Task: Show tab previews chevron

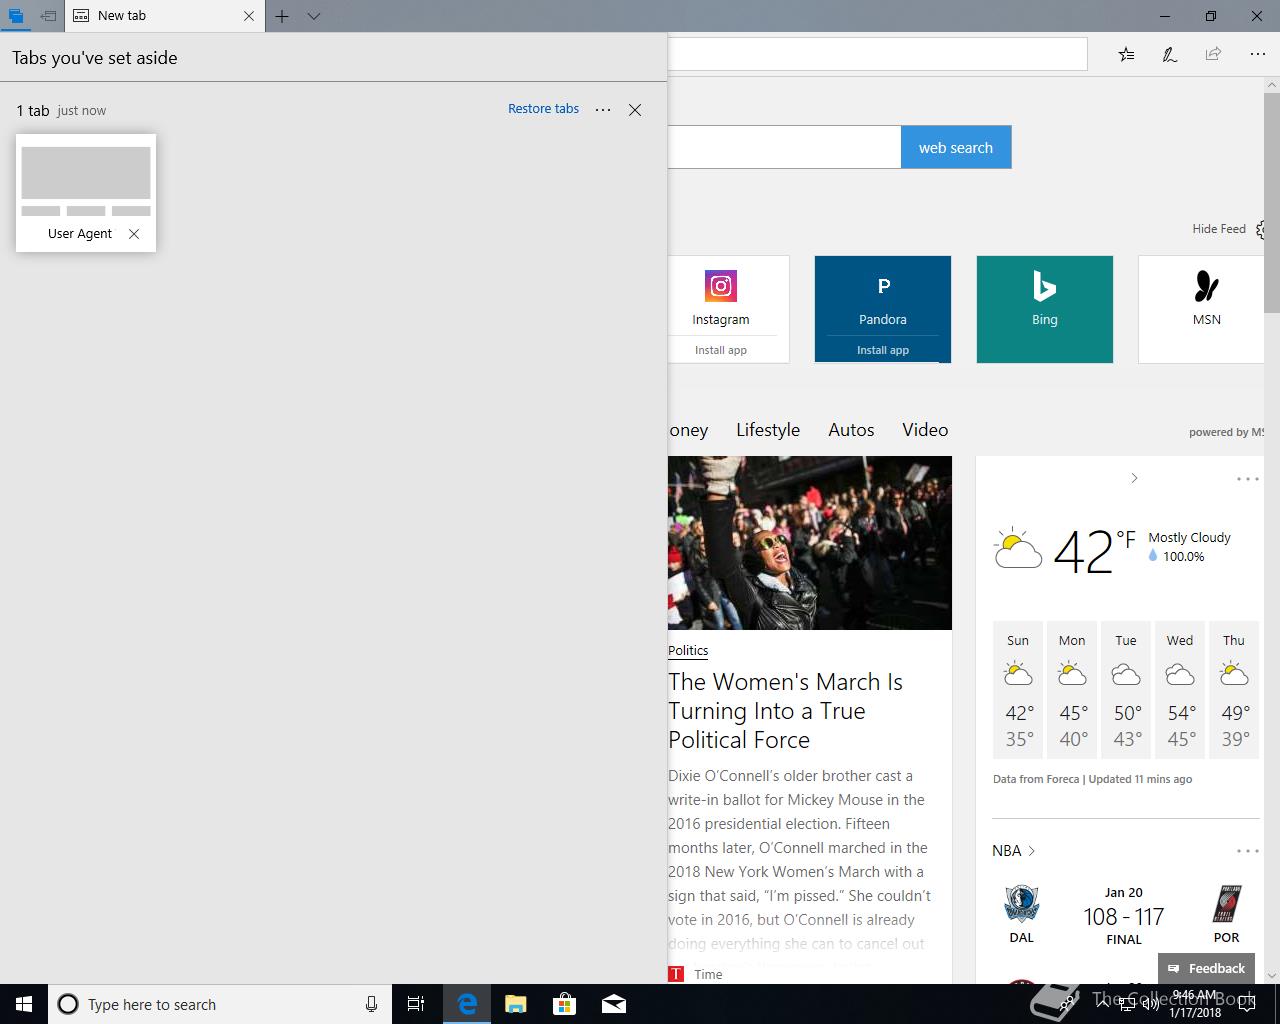Action: (x=314, y=16)
